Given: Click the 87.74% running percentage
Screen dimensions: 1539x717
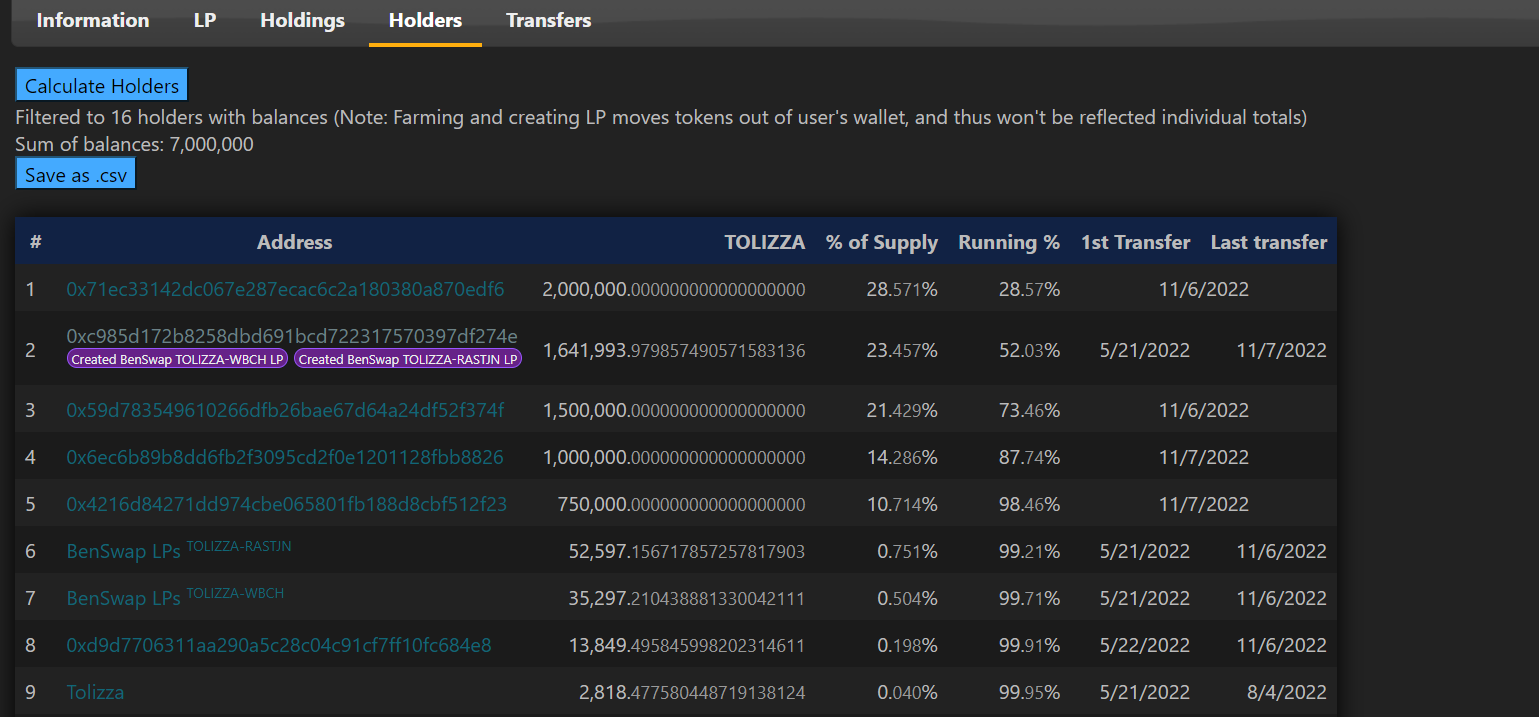Looking at the screenshot, I should coord(1029,457).
